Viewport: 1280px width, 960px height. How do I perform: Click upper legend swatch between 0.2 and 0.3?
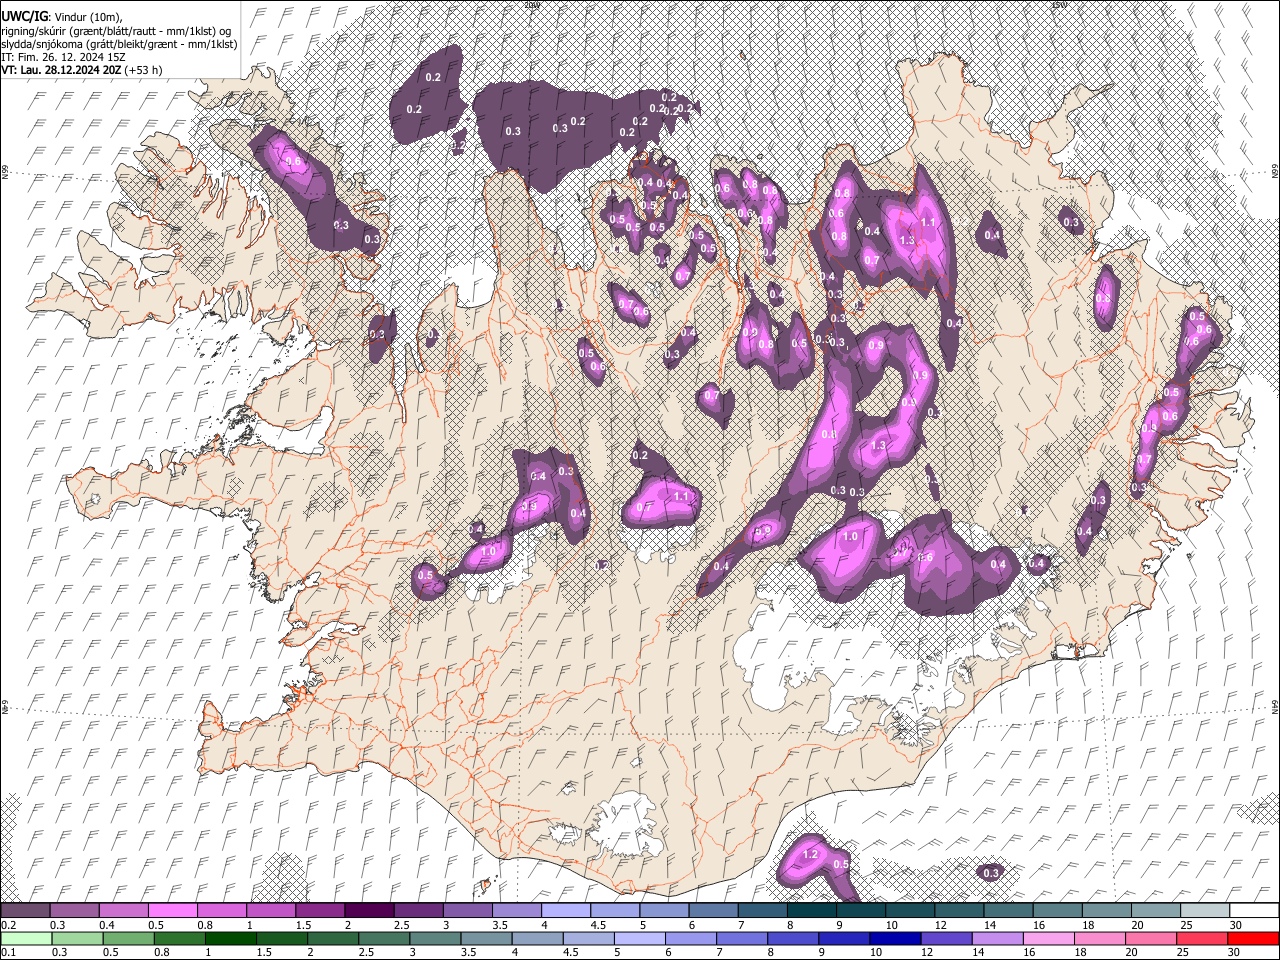[x=26, y=910]
